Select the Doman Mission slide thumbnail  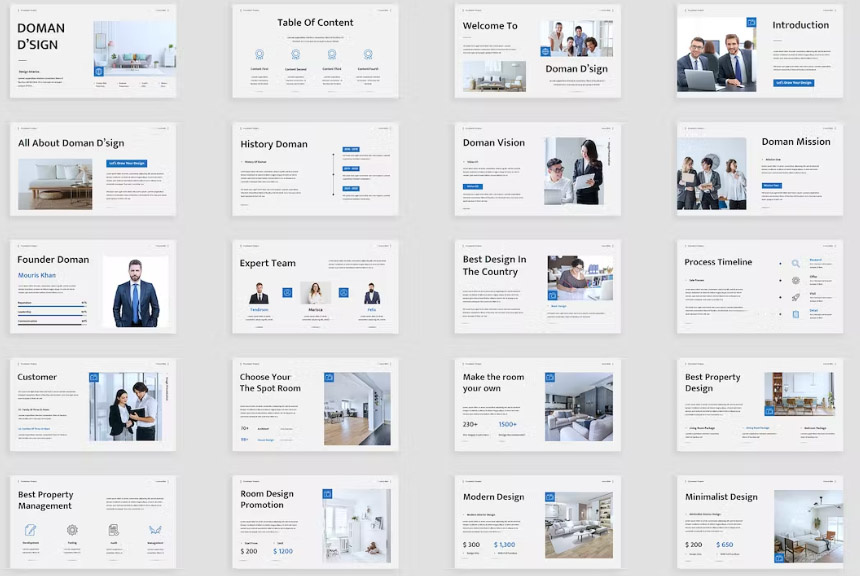759,169
